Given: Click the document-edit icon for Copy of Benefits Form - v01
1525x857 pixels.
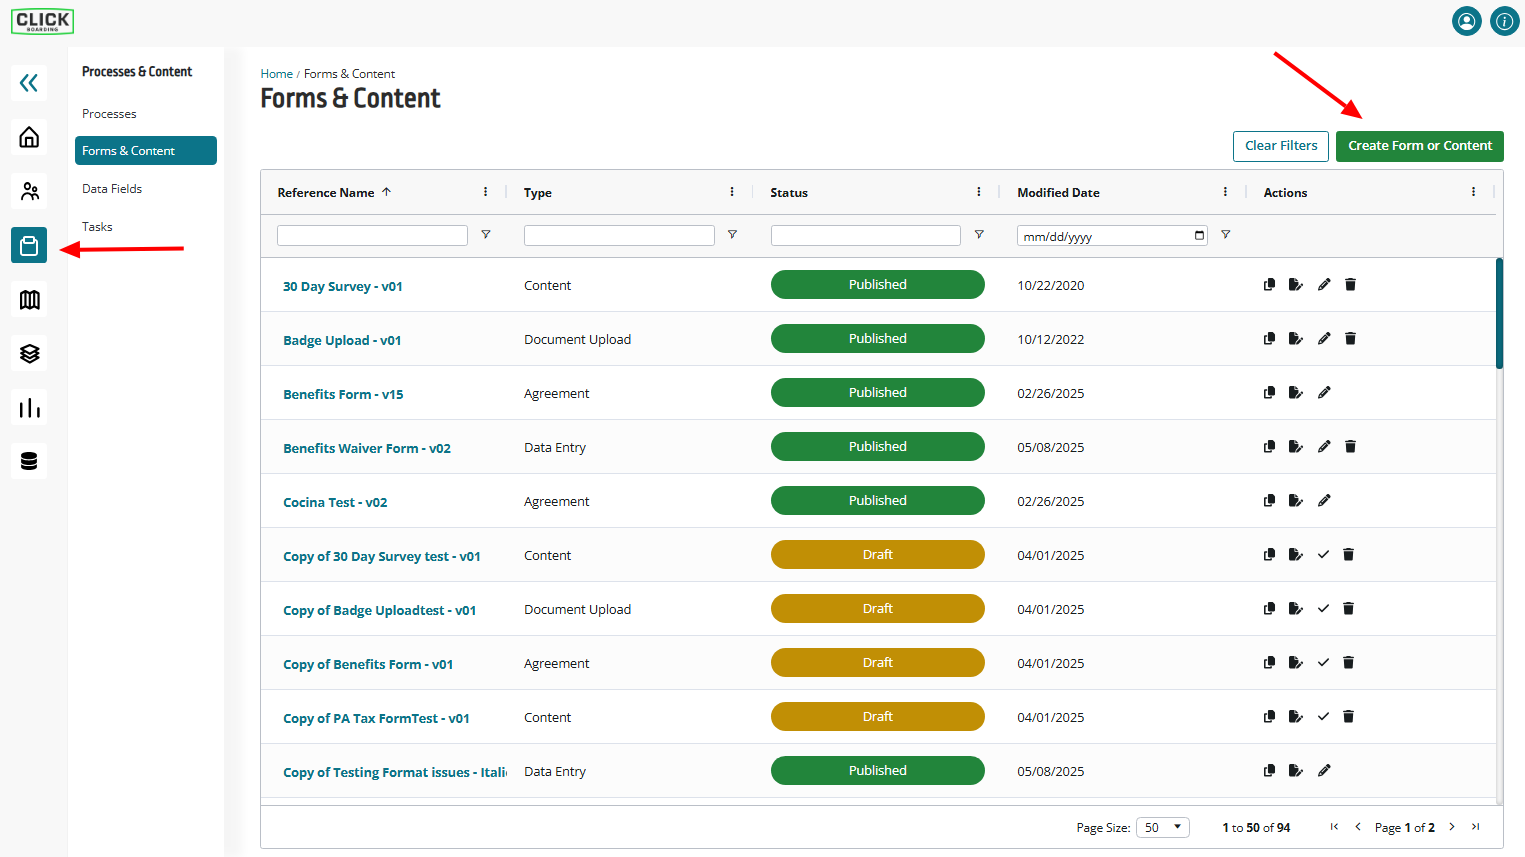Looking at the screenshot, I should (1296, 663).
